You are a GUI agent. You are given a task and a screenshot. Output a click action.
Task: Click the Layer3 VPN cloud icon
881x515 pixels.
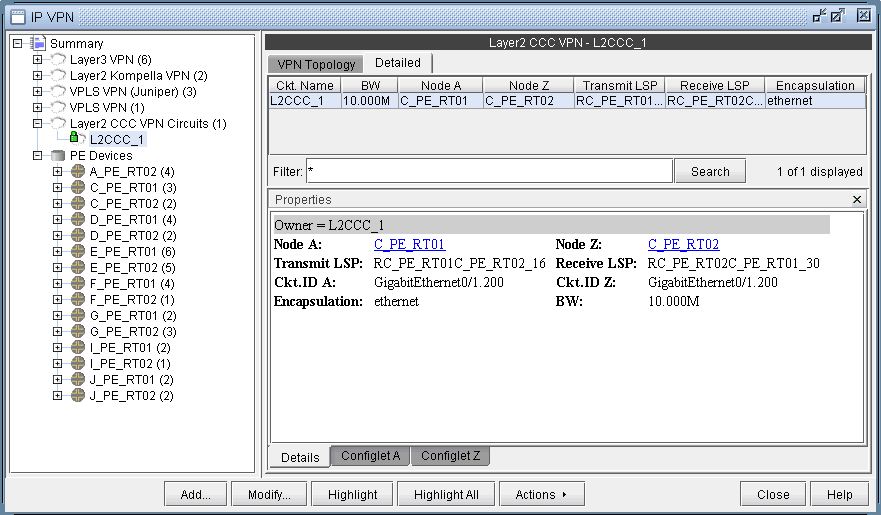58,60
